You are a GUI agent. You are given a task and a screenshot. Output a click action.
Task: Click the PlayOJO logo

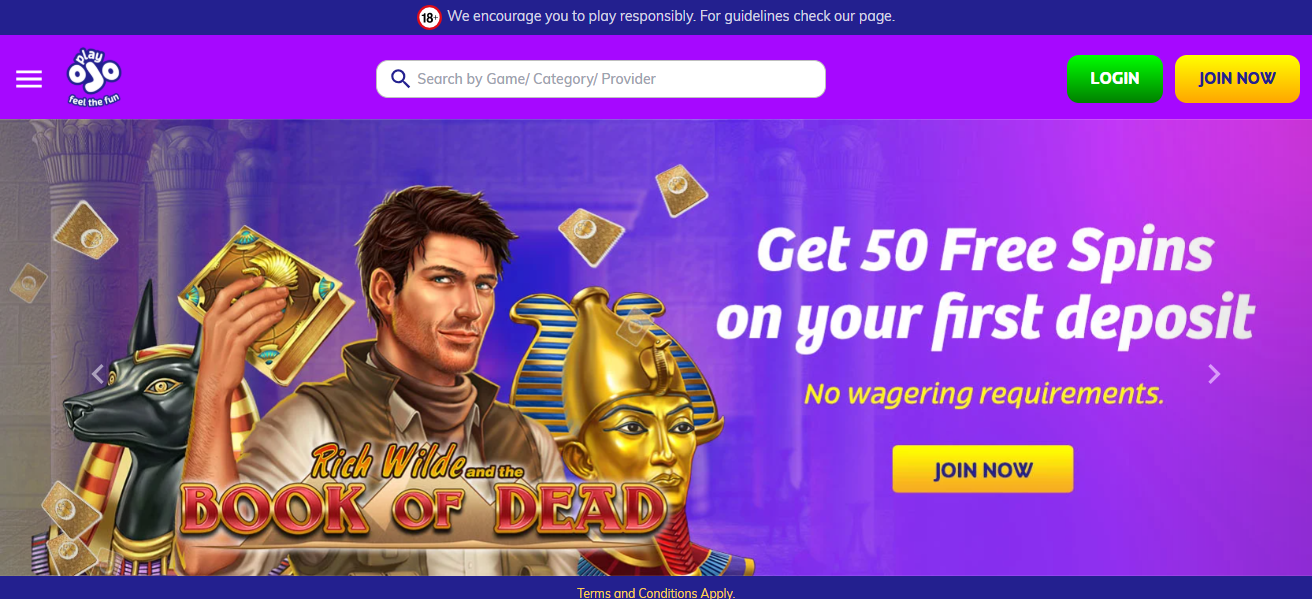coord(94,77)
